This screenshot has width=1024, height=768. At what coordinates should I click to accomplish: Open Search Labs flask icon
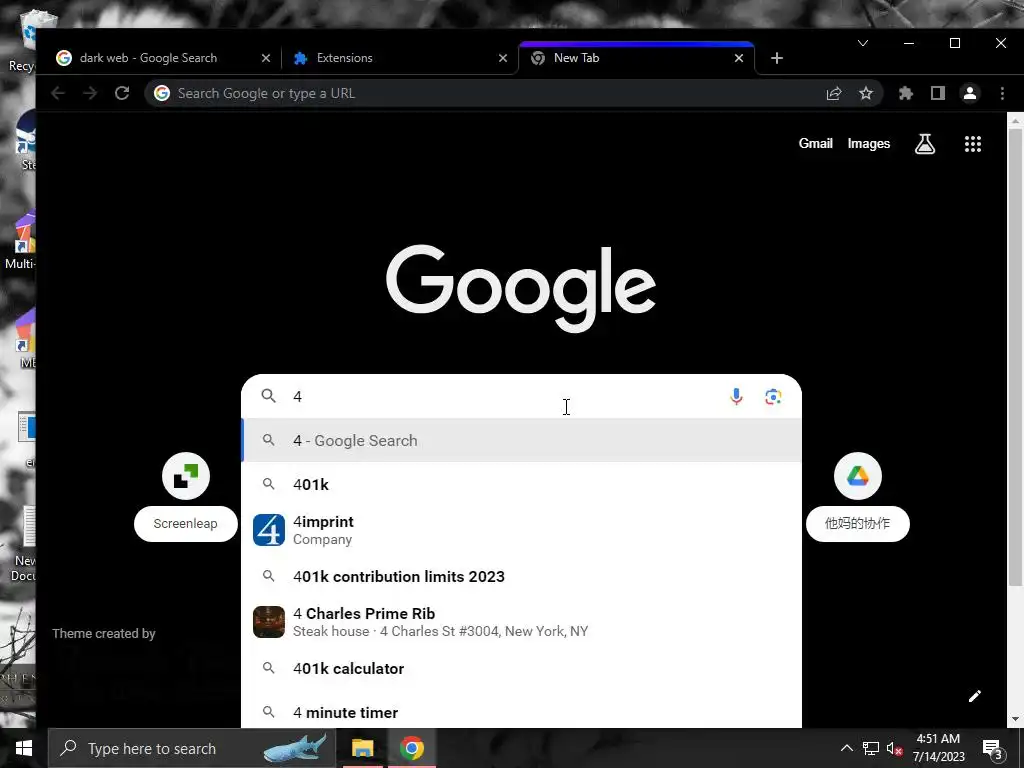pyautogui.click(x=925, y=144)
